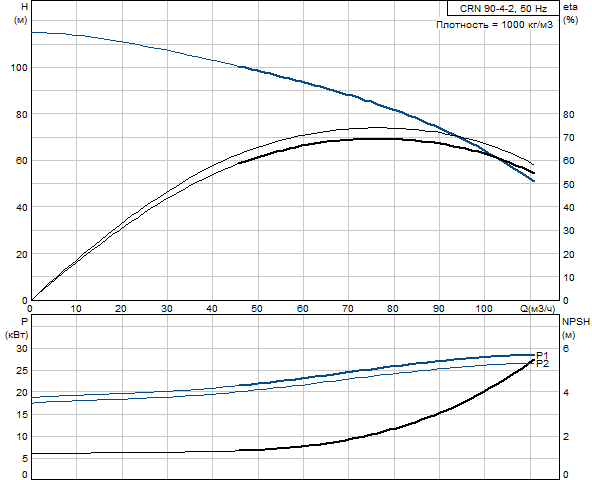The image size is (592, 480).
Task: Click the 10 tick on flow axis
Action: click(x=76, y=309)
